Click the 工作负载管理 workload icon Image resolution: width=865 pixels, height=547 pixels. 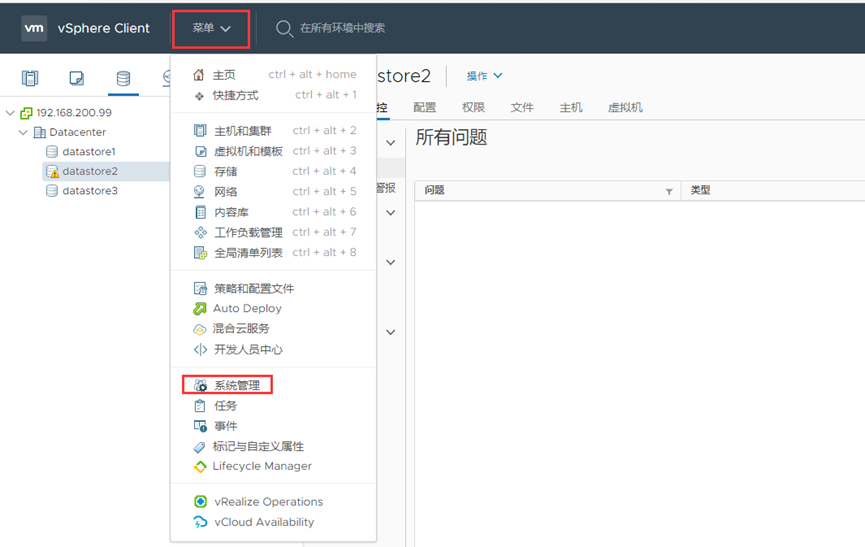[x=200, y=232]
